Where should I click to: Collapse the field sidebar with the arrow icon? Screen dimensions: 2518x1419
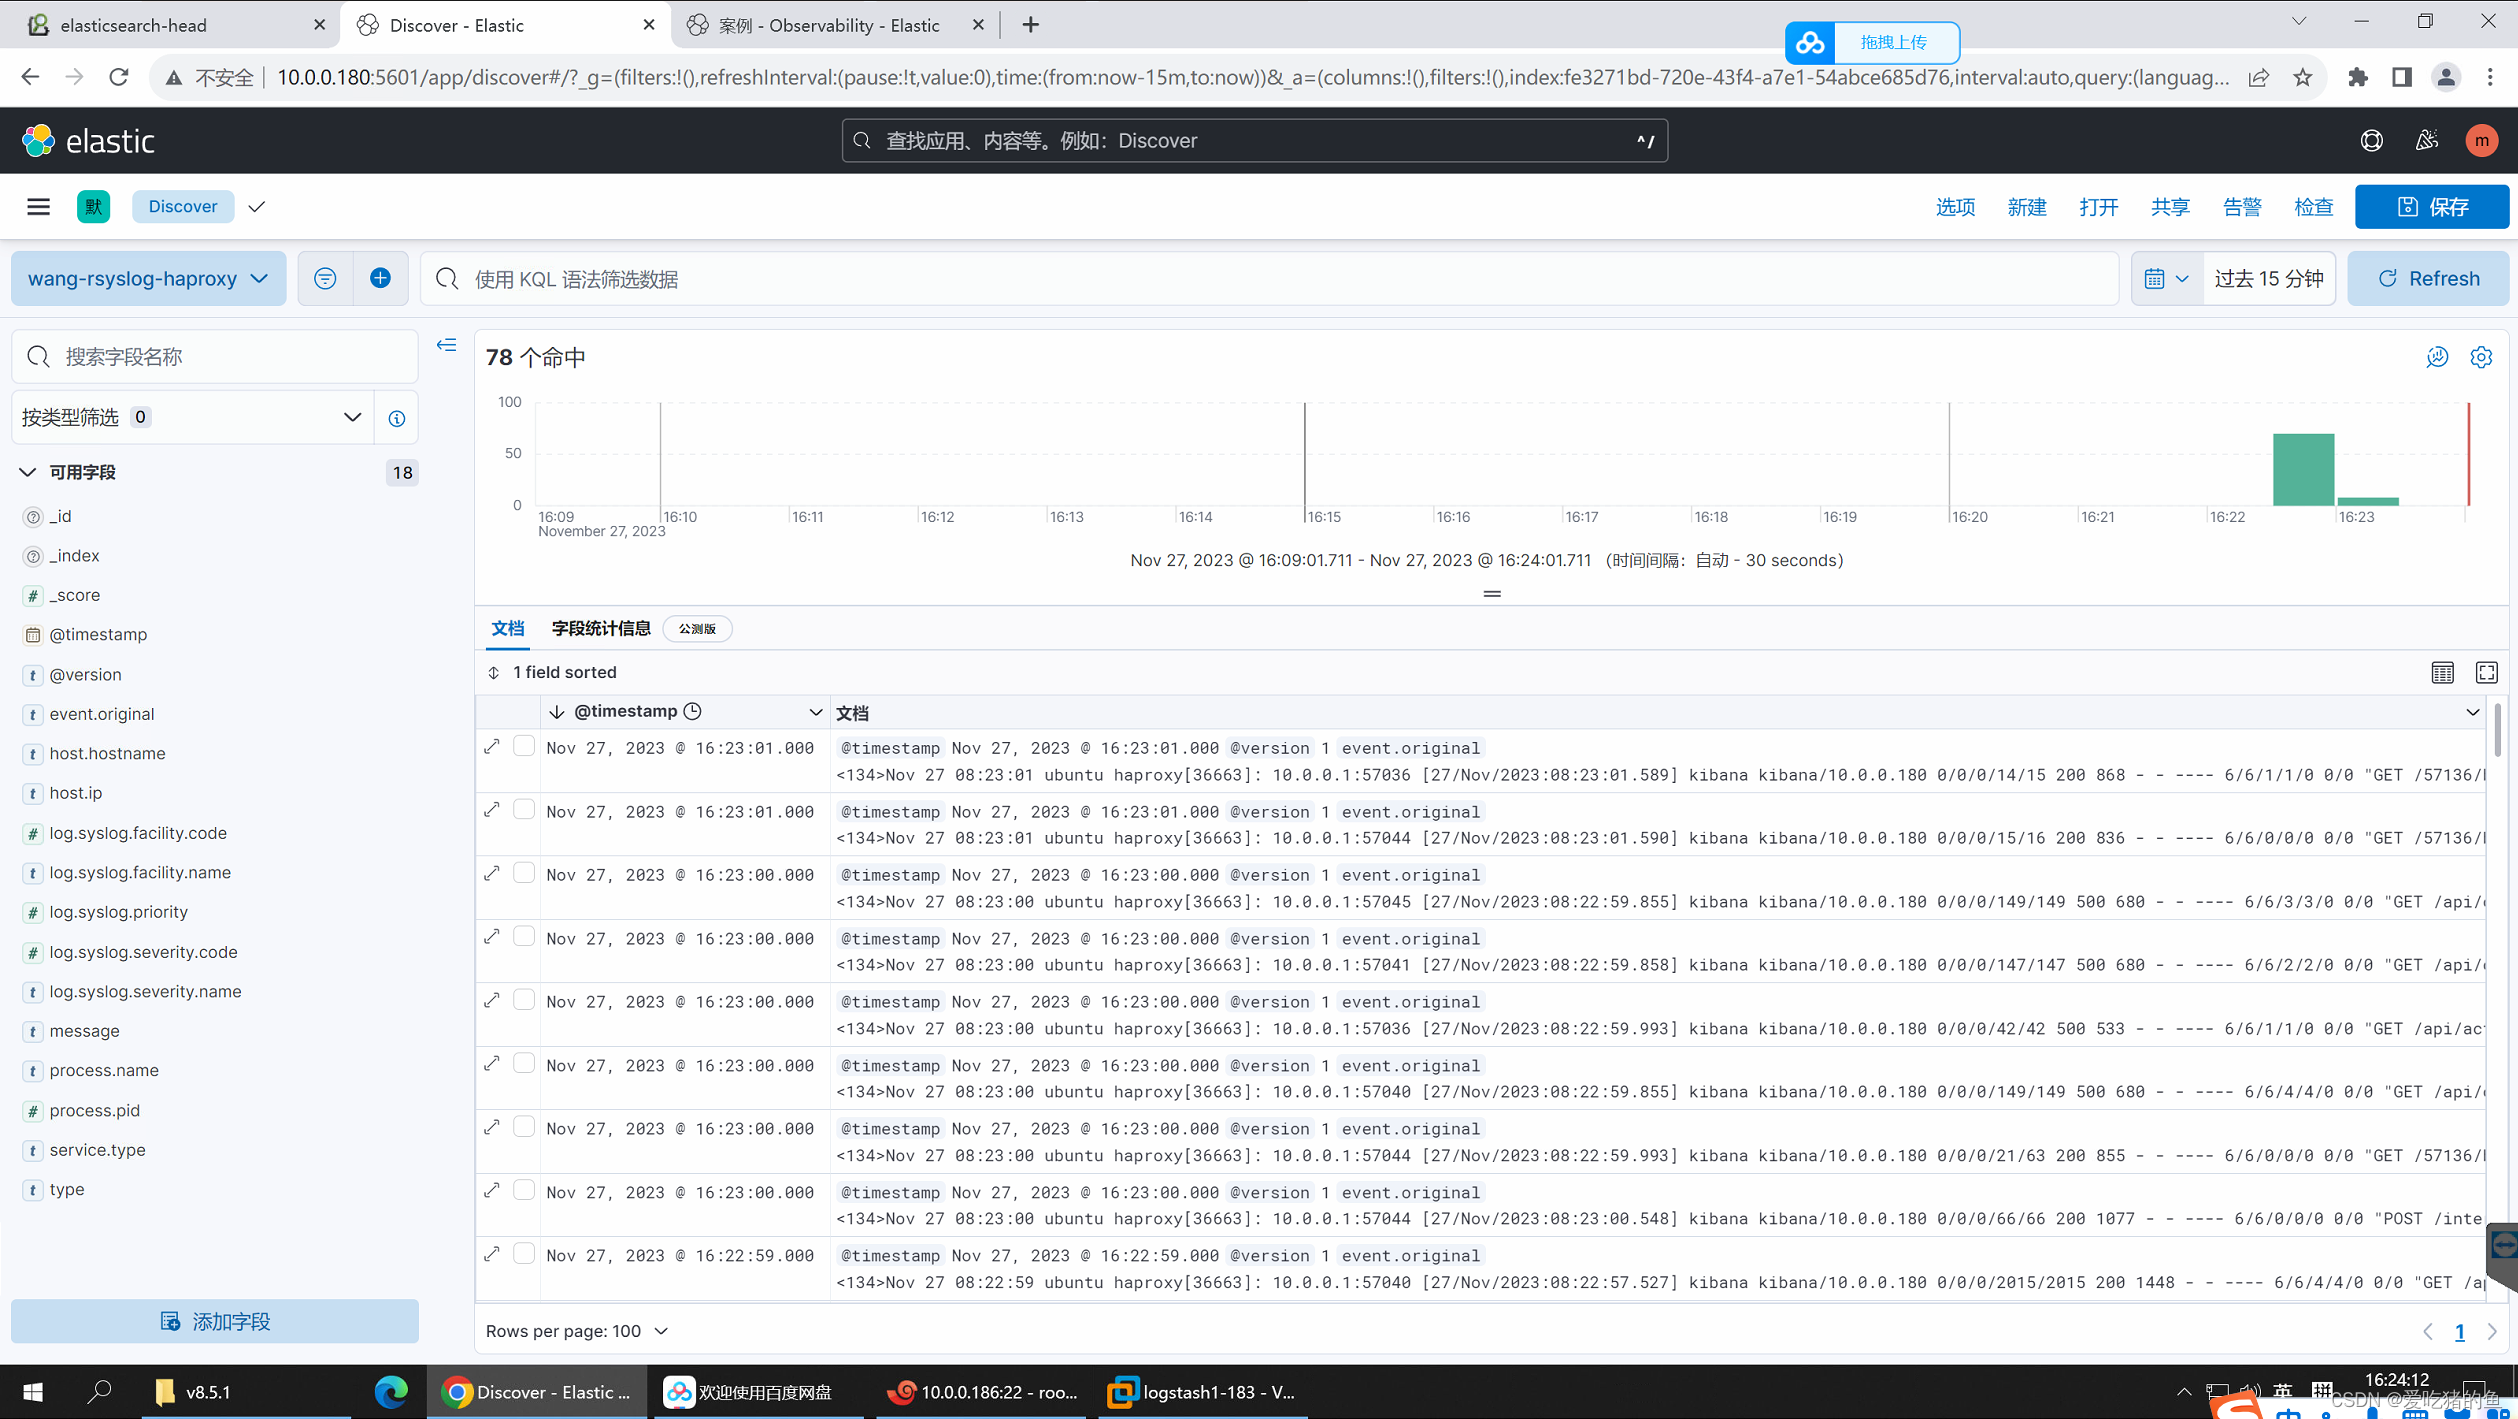point(447,346)
